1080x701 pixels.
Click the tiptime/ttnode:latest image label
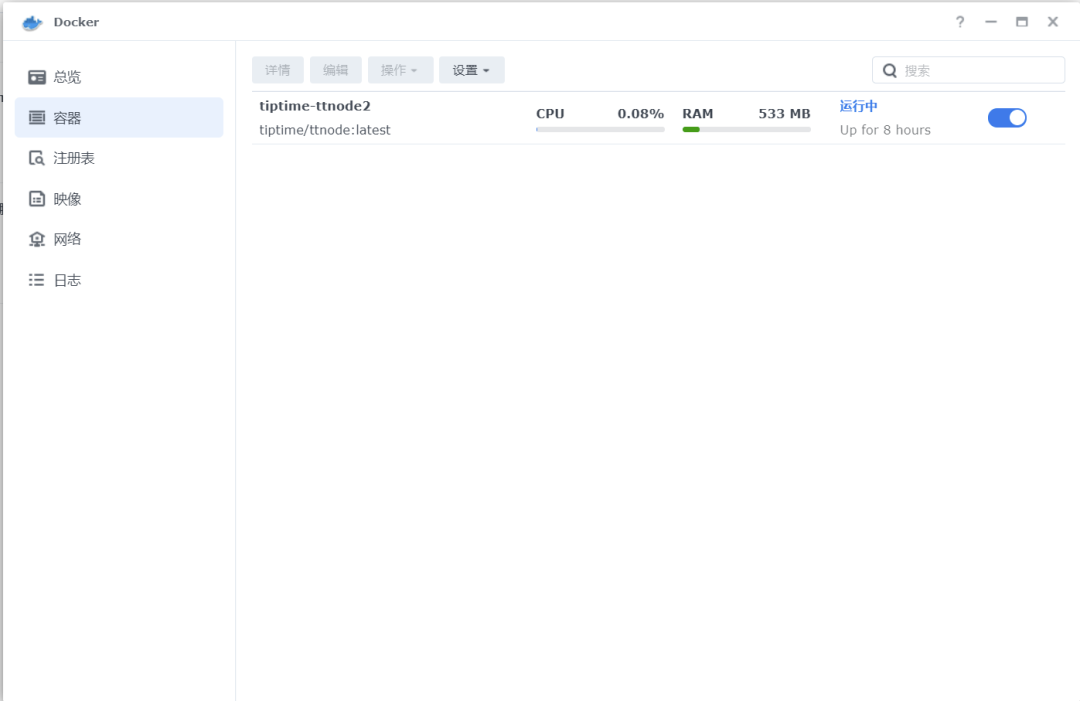[324, 130]
